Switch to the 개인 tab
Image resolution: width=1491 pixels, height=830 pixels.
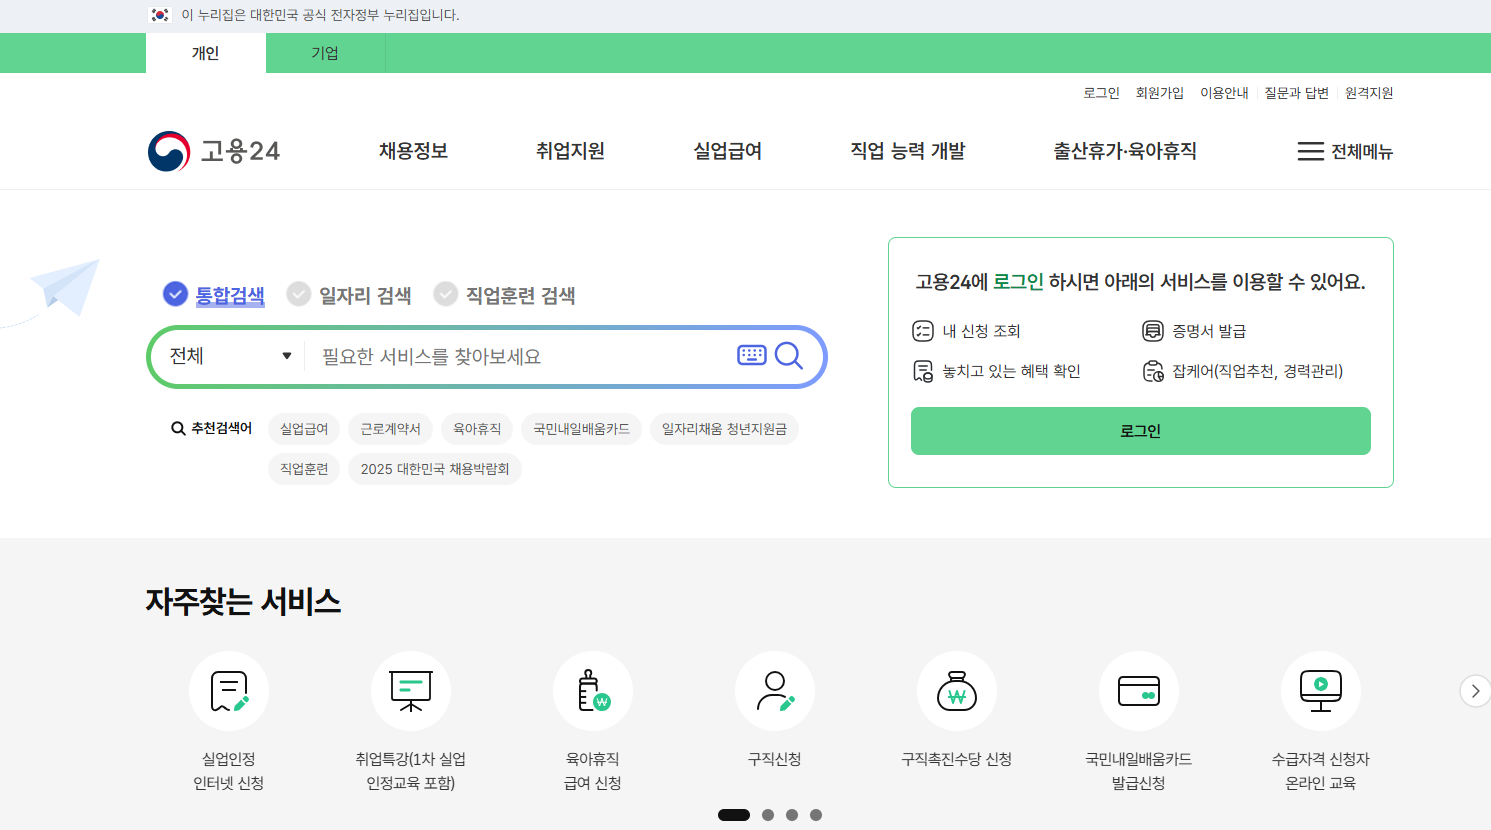206,53
